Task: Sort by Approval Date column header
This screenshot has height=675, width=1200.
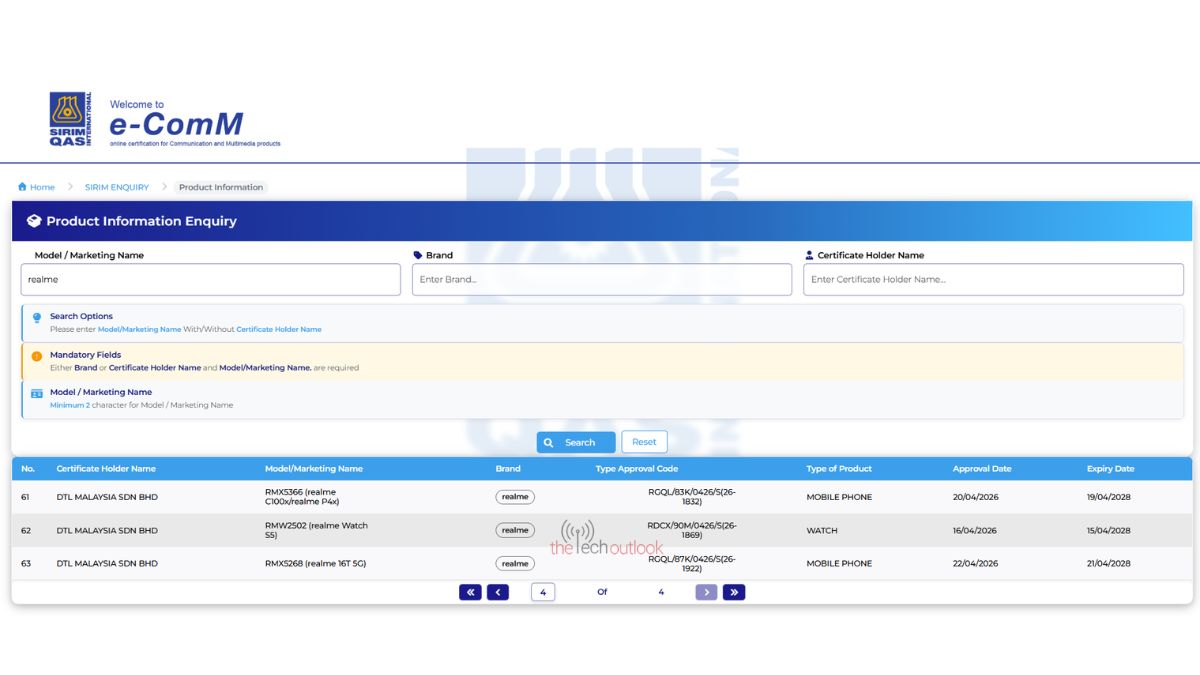Action: pyautogui.click(x=981, y=468)
